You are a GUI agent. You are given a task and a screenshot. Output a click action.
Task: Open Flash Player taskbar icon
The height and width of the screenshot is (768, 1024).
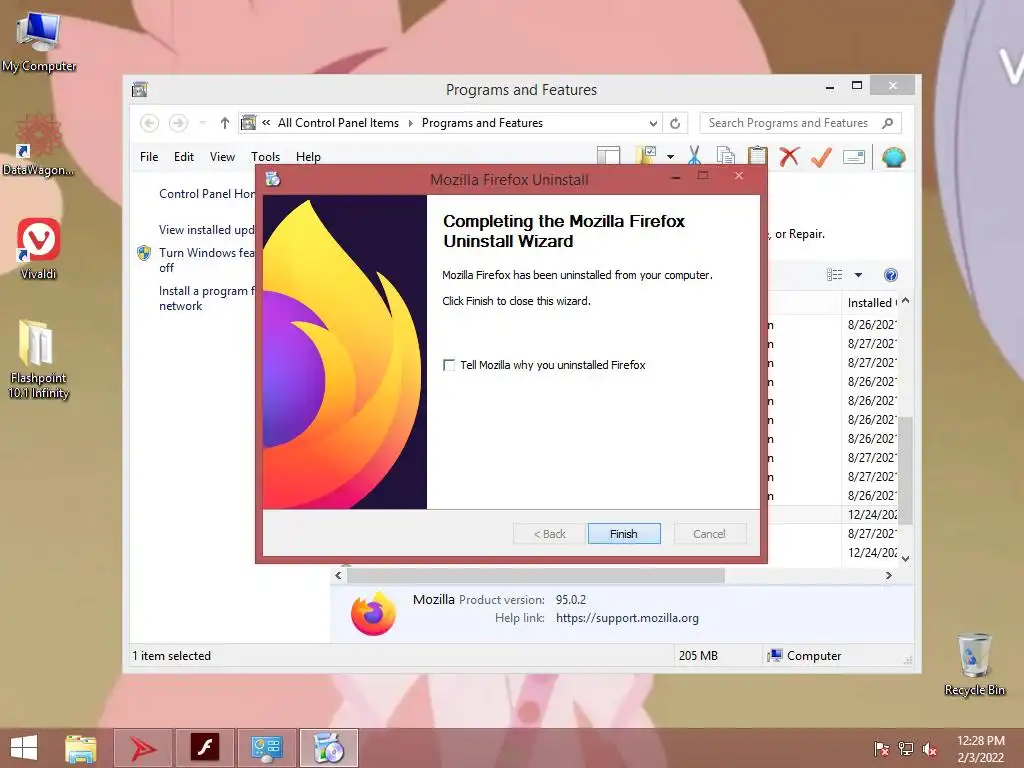click(204, 748)
